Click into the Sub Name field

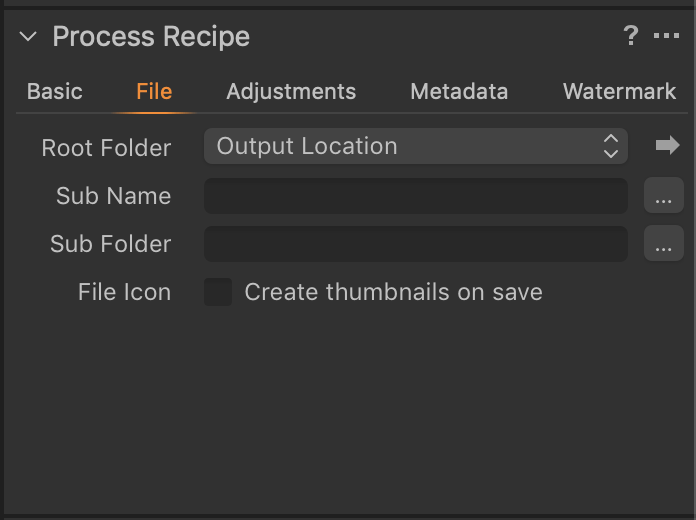[415, 196]
